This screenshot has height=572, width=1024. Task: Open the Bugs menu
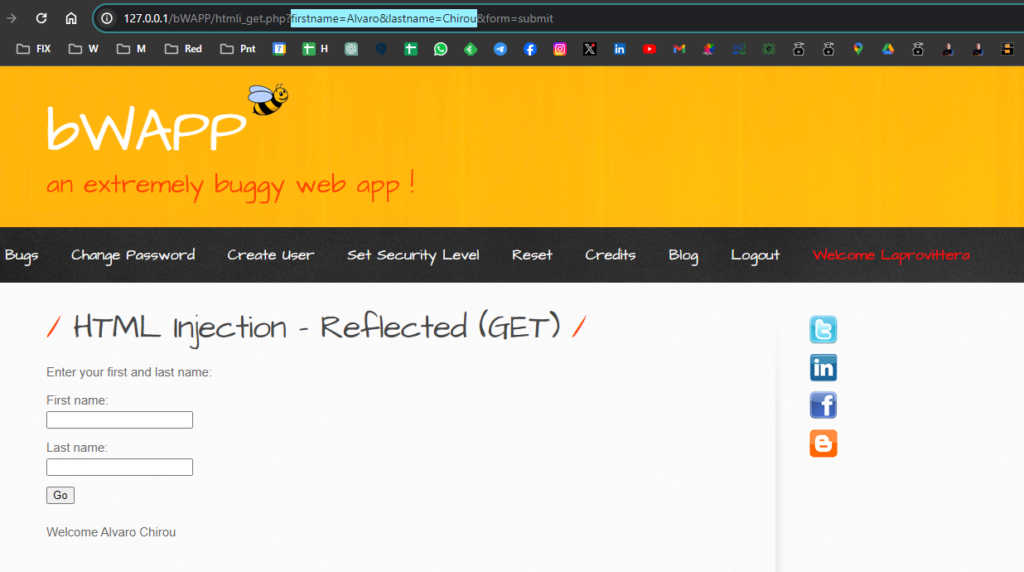tap(22, 255)
